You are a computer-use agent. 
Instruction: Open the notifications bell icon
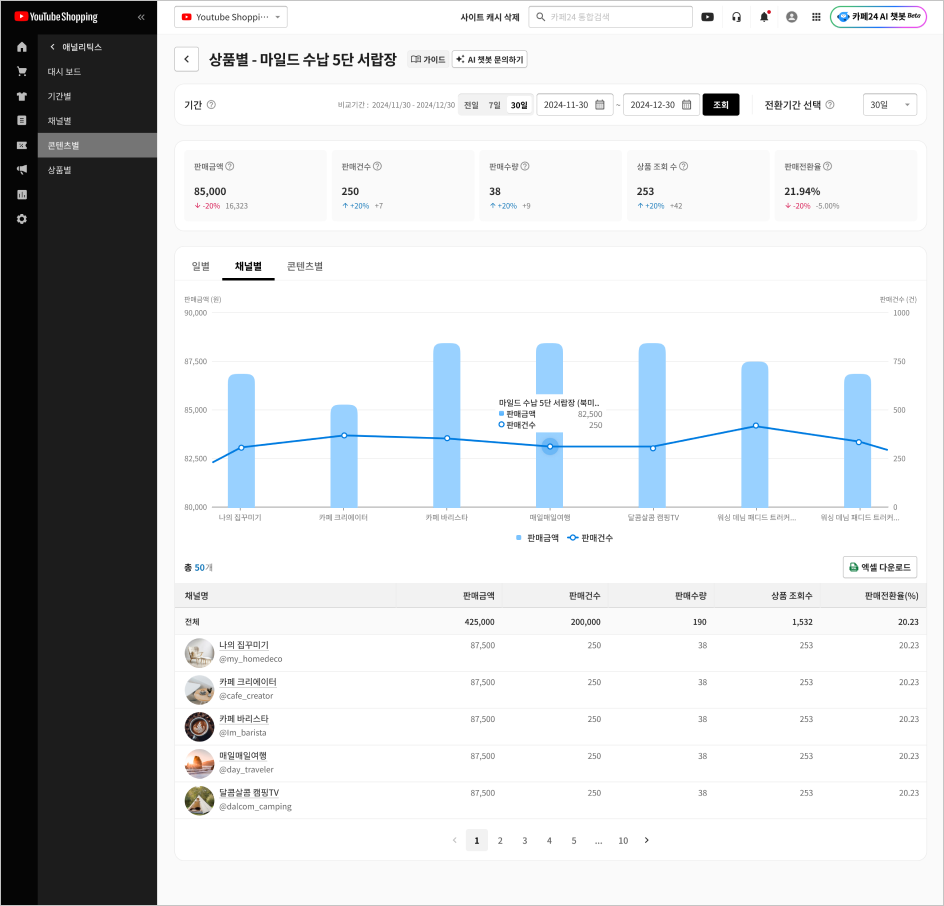pos(764,17)
